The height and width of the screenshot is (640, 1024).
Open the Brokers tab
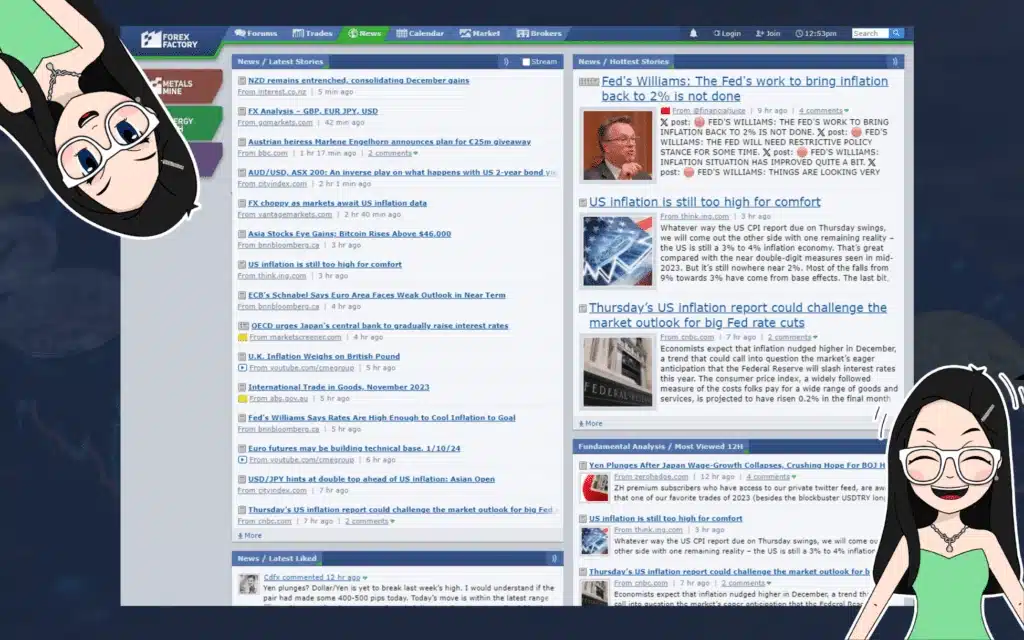tap(539, 33)
